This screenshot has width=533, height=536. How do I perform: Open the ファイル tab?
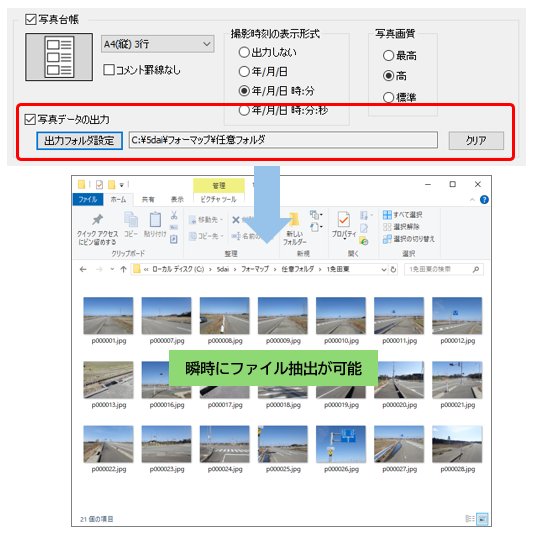pyautogui.click(x=88, y=199)
